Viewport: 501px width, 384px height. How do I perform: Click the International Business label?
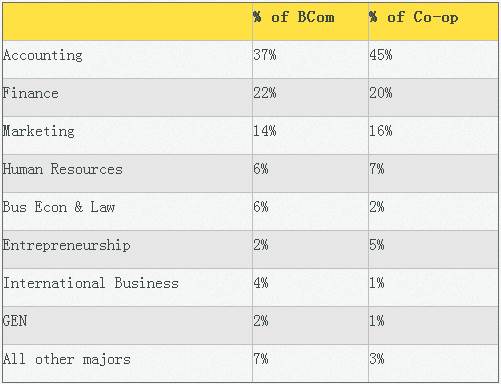click(91, 283)
